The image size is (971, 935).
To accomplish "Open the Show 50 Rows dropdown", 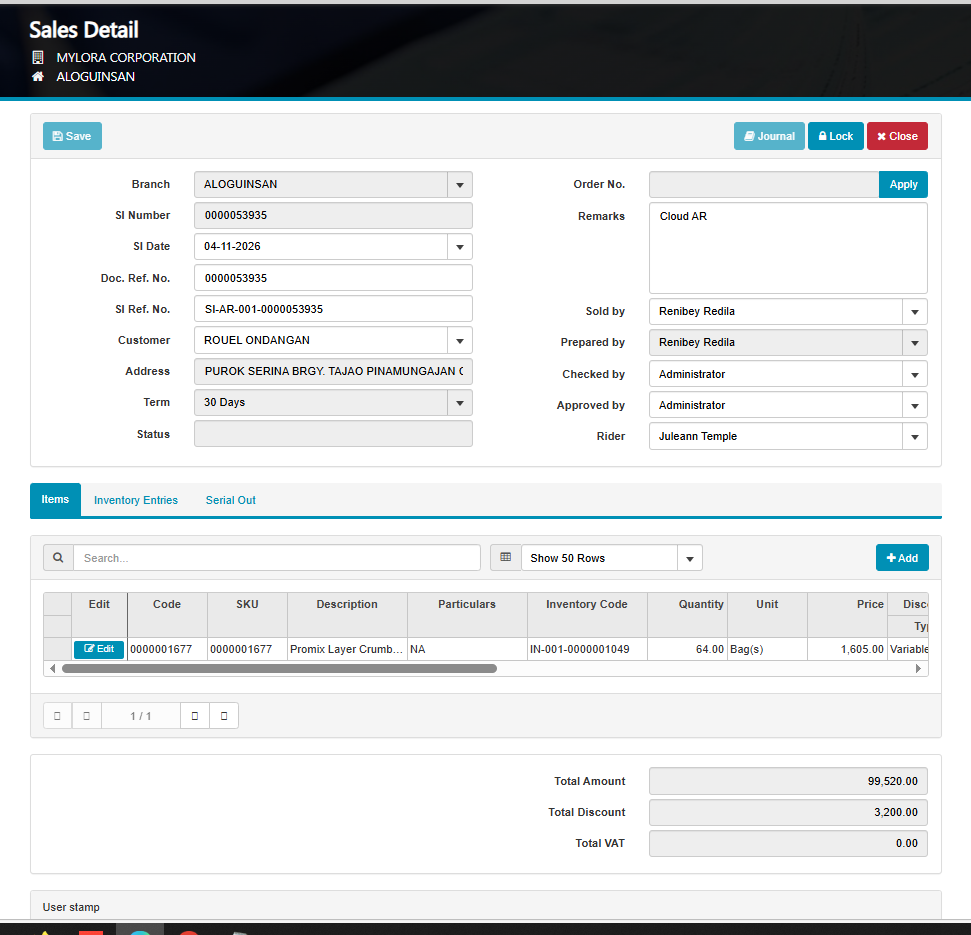I will (x=689, y=558).
